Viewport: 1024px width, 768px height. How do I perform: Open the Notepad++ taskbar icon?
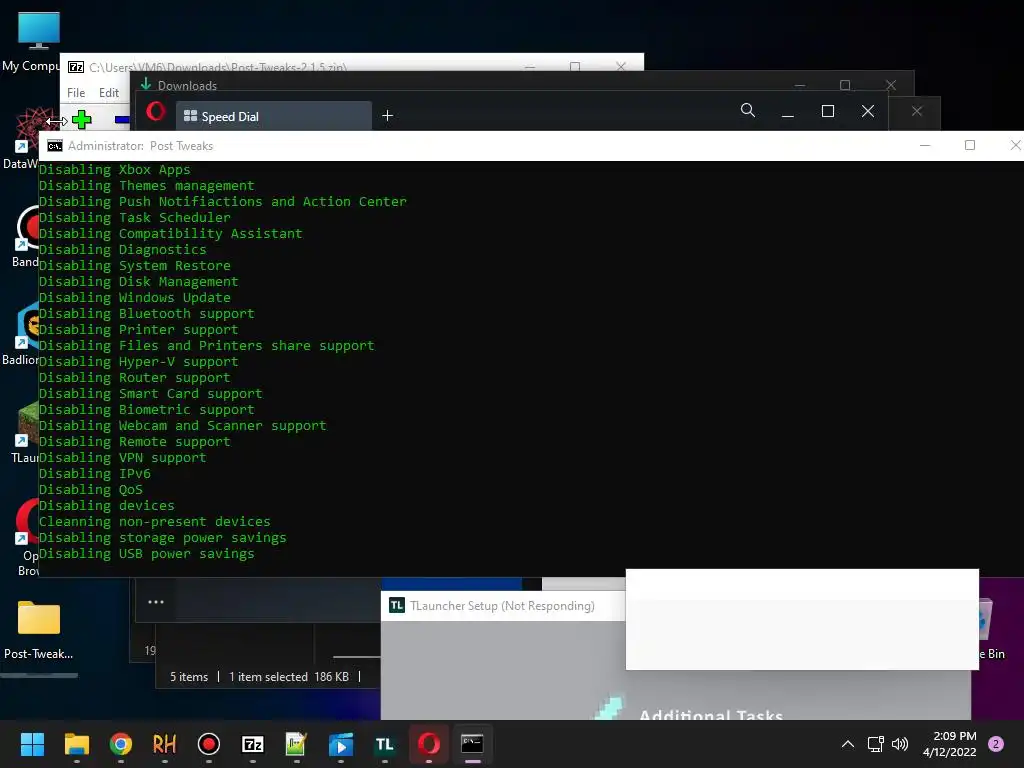pos(296,744)
